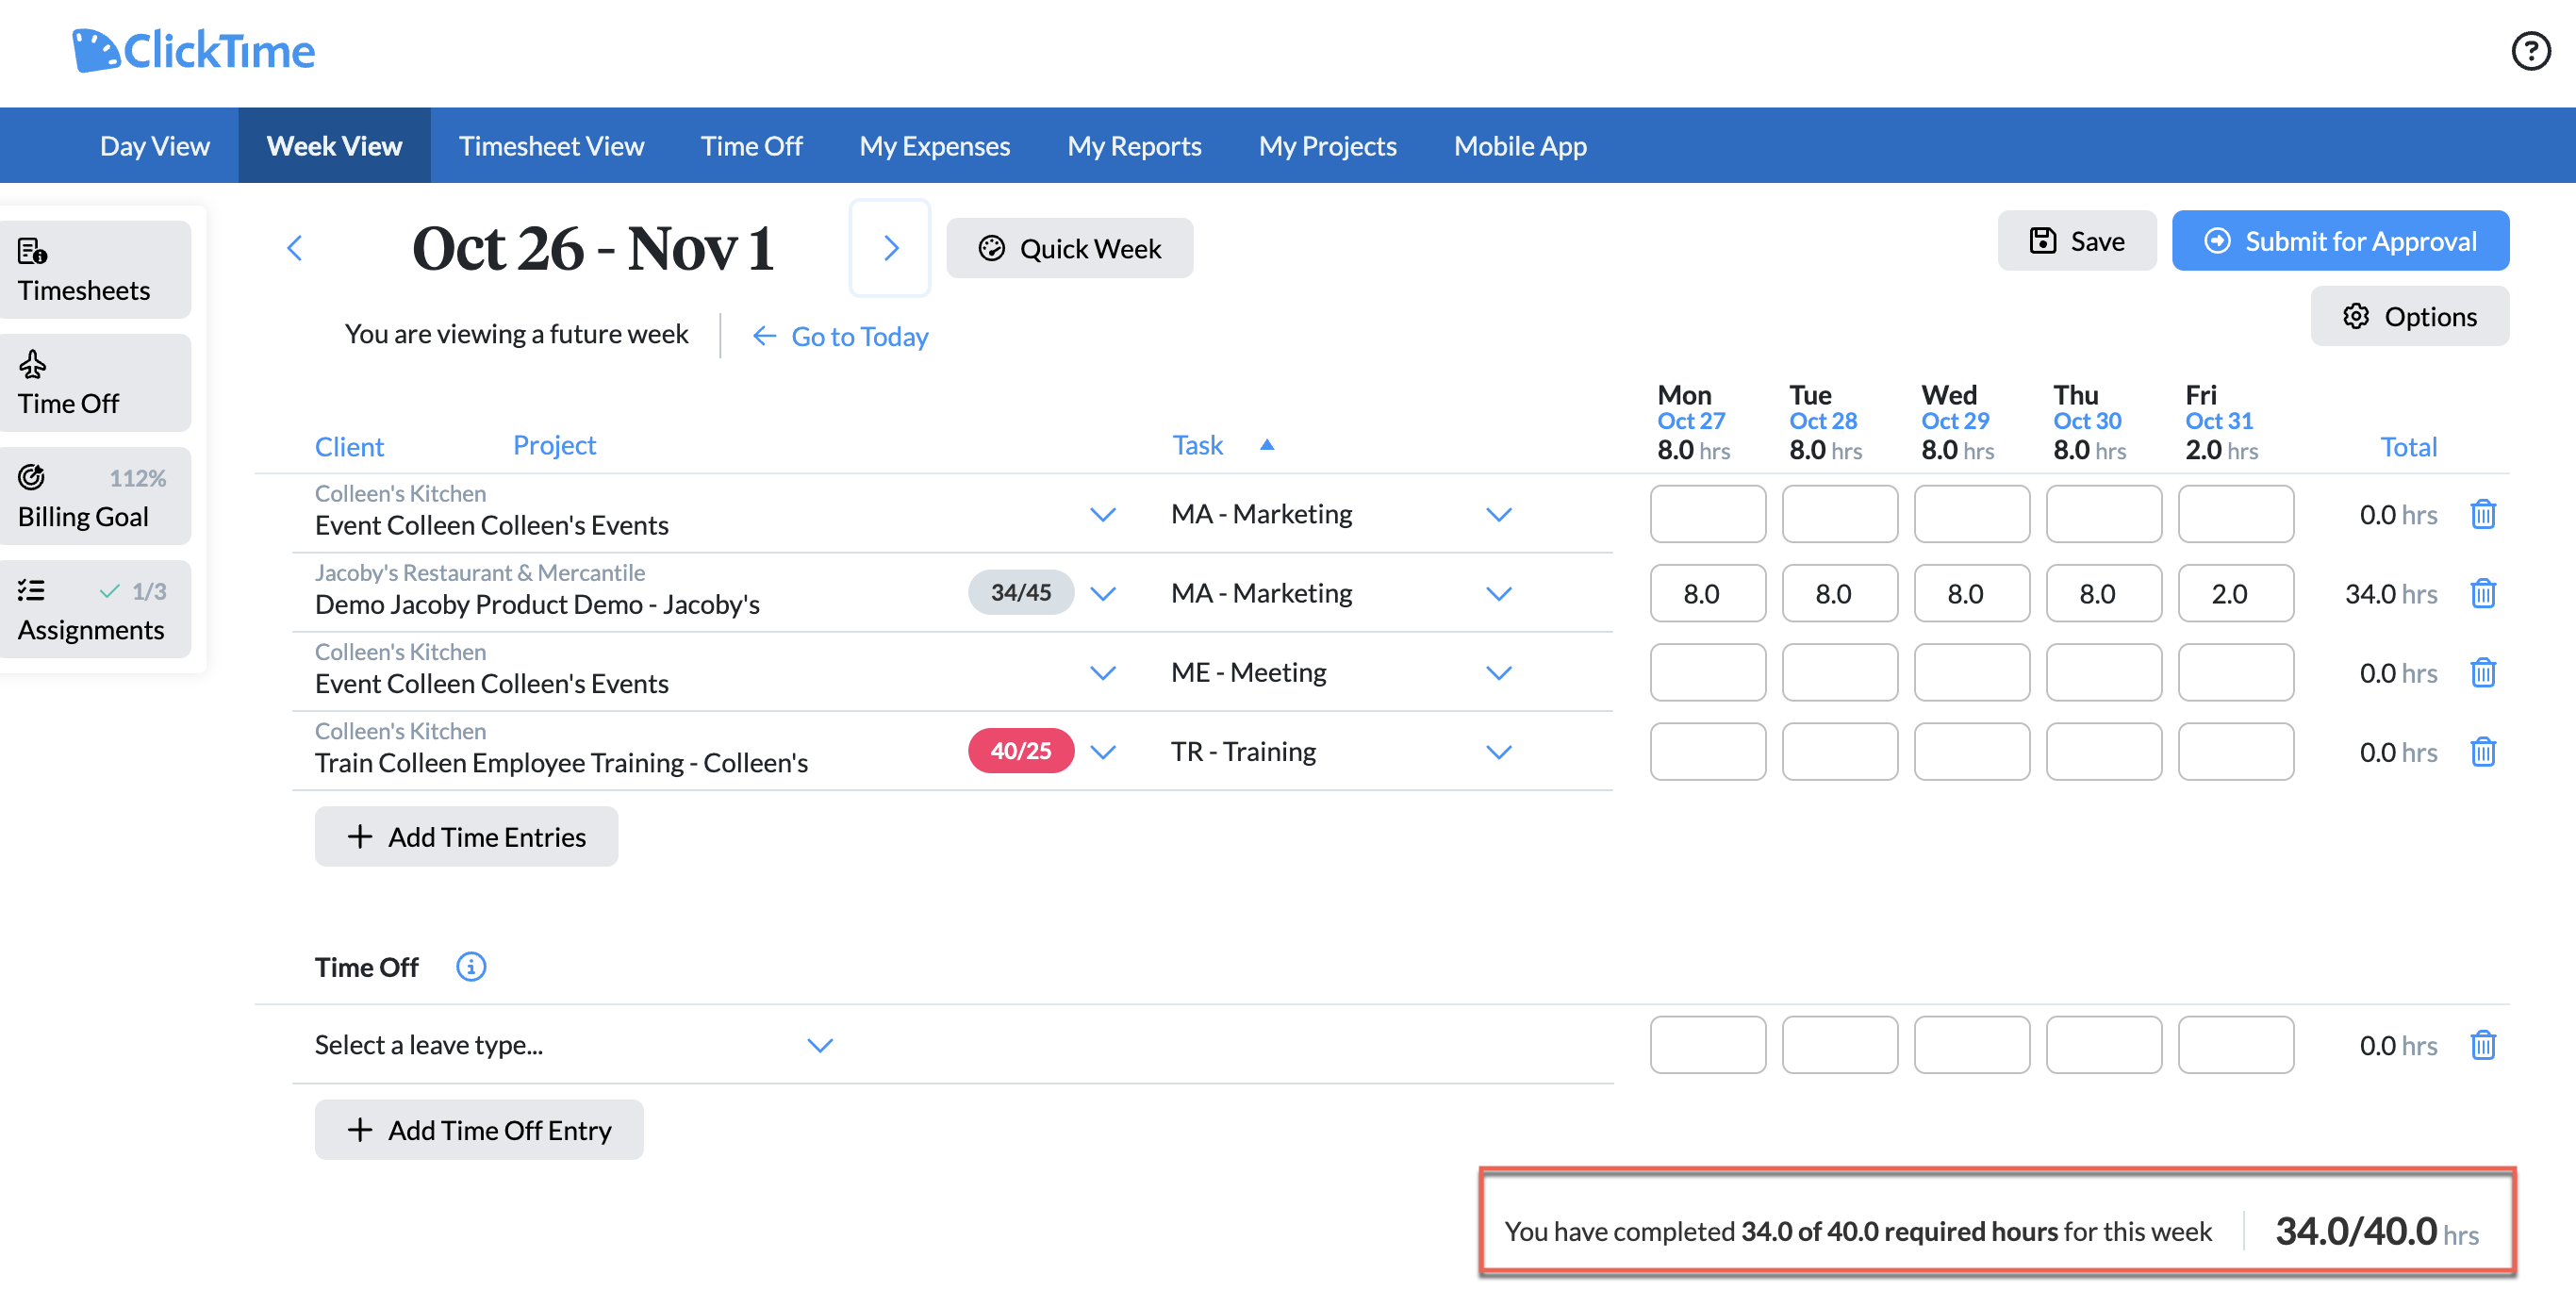Expand project dropdown for Train Colleen row
The height and width of the screenshot is (1307, 2576).
pyautogui.click(x=1102, y=751)
